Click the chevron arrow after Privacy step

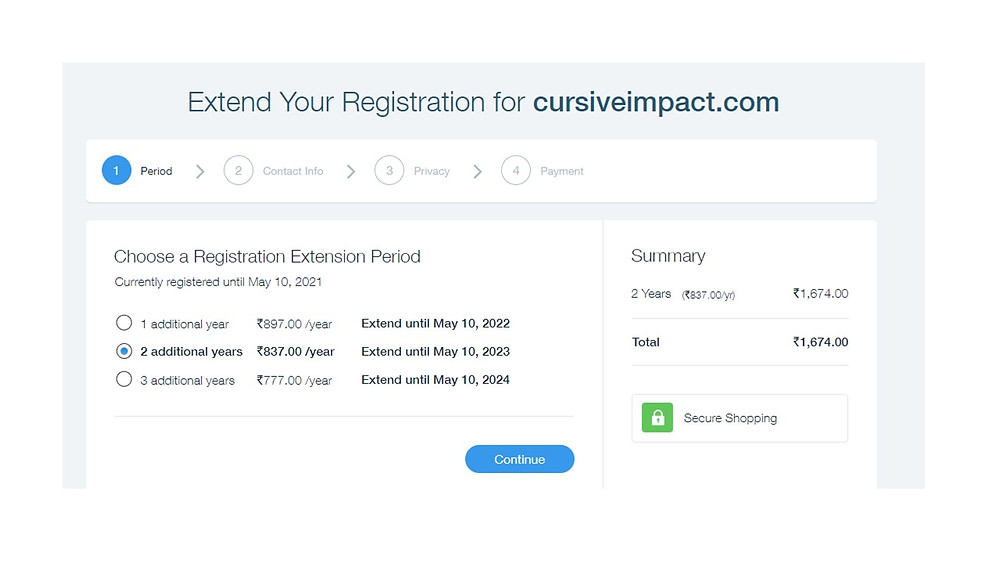[x=477, y=171]
